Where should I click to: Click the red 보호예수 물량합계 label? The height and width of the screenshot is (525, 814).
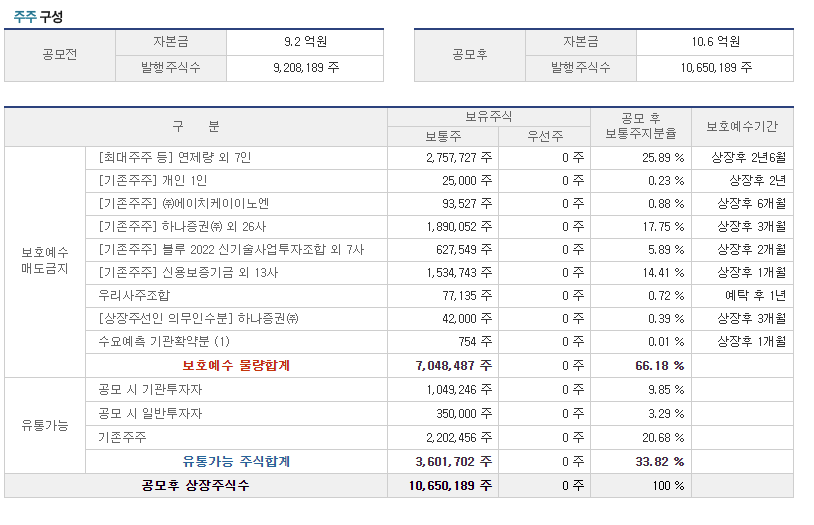point(236,366)
